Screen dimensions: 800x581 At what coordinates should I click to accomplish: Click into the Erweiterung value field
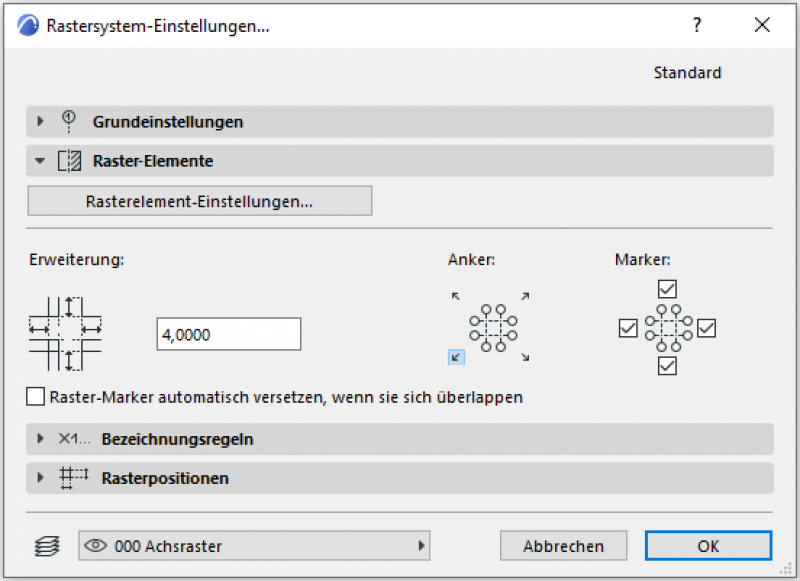pos(228,335)
